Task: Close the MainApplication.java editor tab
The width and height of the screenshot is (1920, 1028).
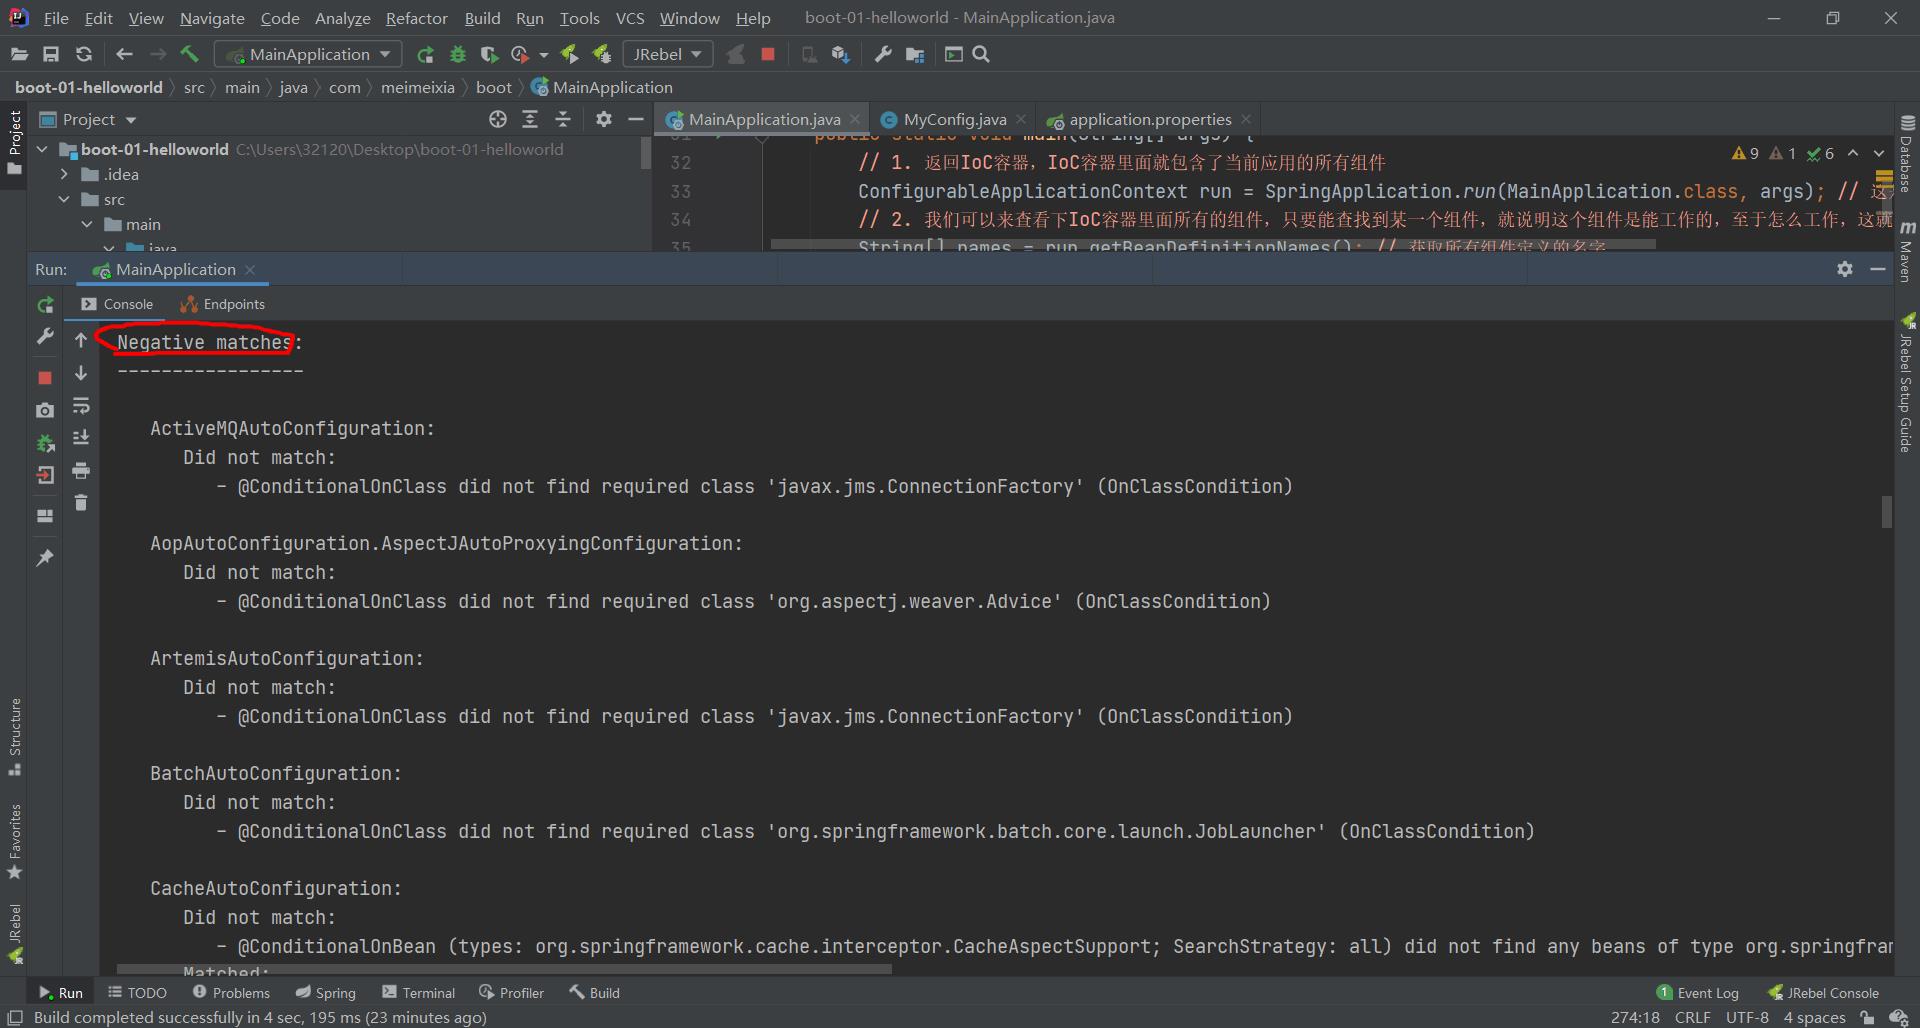Action: pyautogui.click(x=855, y=119)
